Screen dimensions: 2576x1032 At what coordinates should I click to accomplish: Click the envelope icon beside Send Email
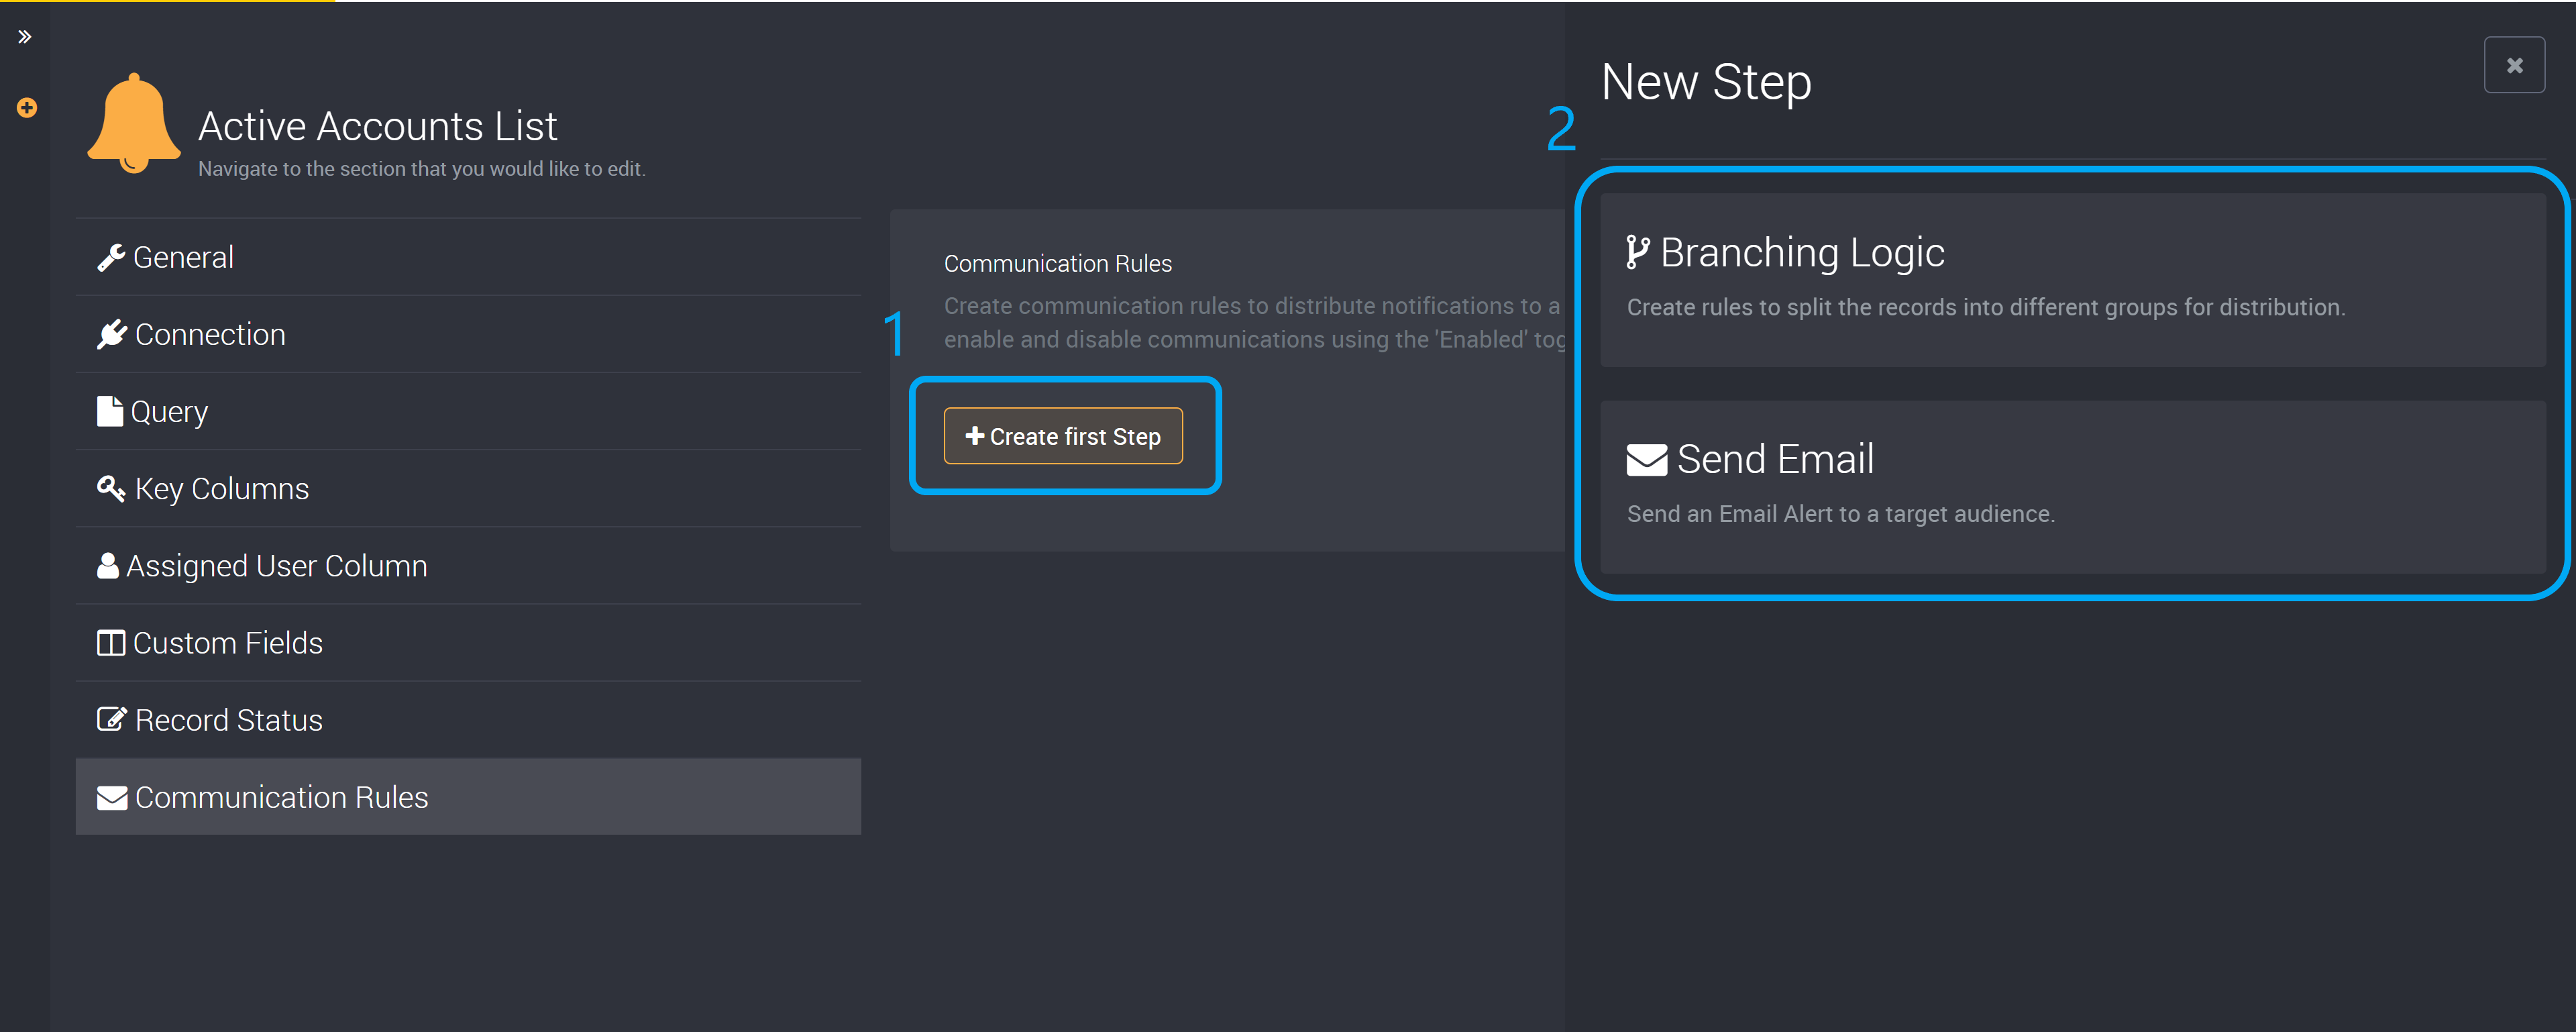pyautogui.click(x=1647, y=460)
